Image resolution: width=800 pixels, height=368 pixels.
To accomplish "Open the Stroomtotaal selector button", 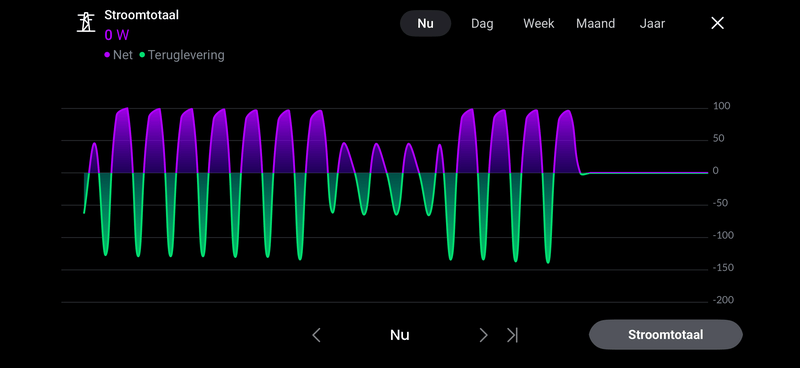I will [x=665, y=335].
